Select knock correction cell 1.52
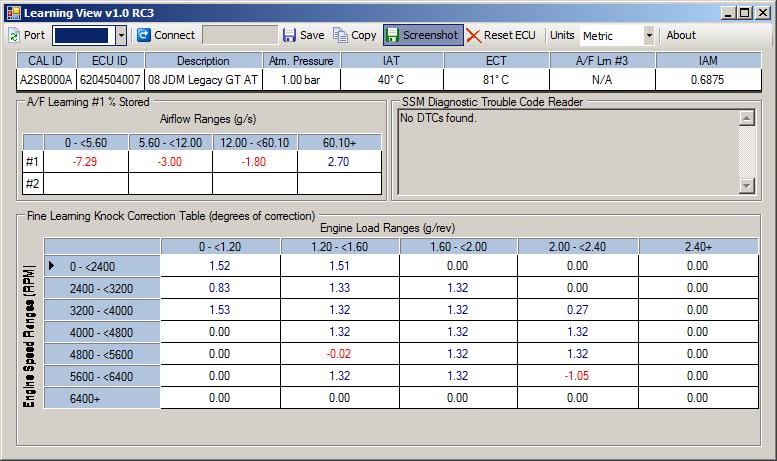The height and width of the screenshot is (461, 777). click(221, 266)
